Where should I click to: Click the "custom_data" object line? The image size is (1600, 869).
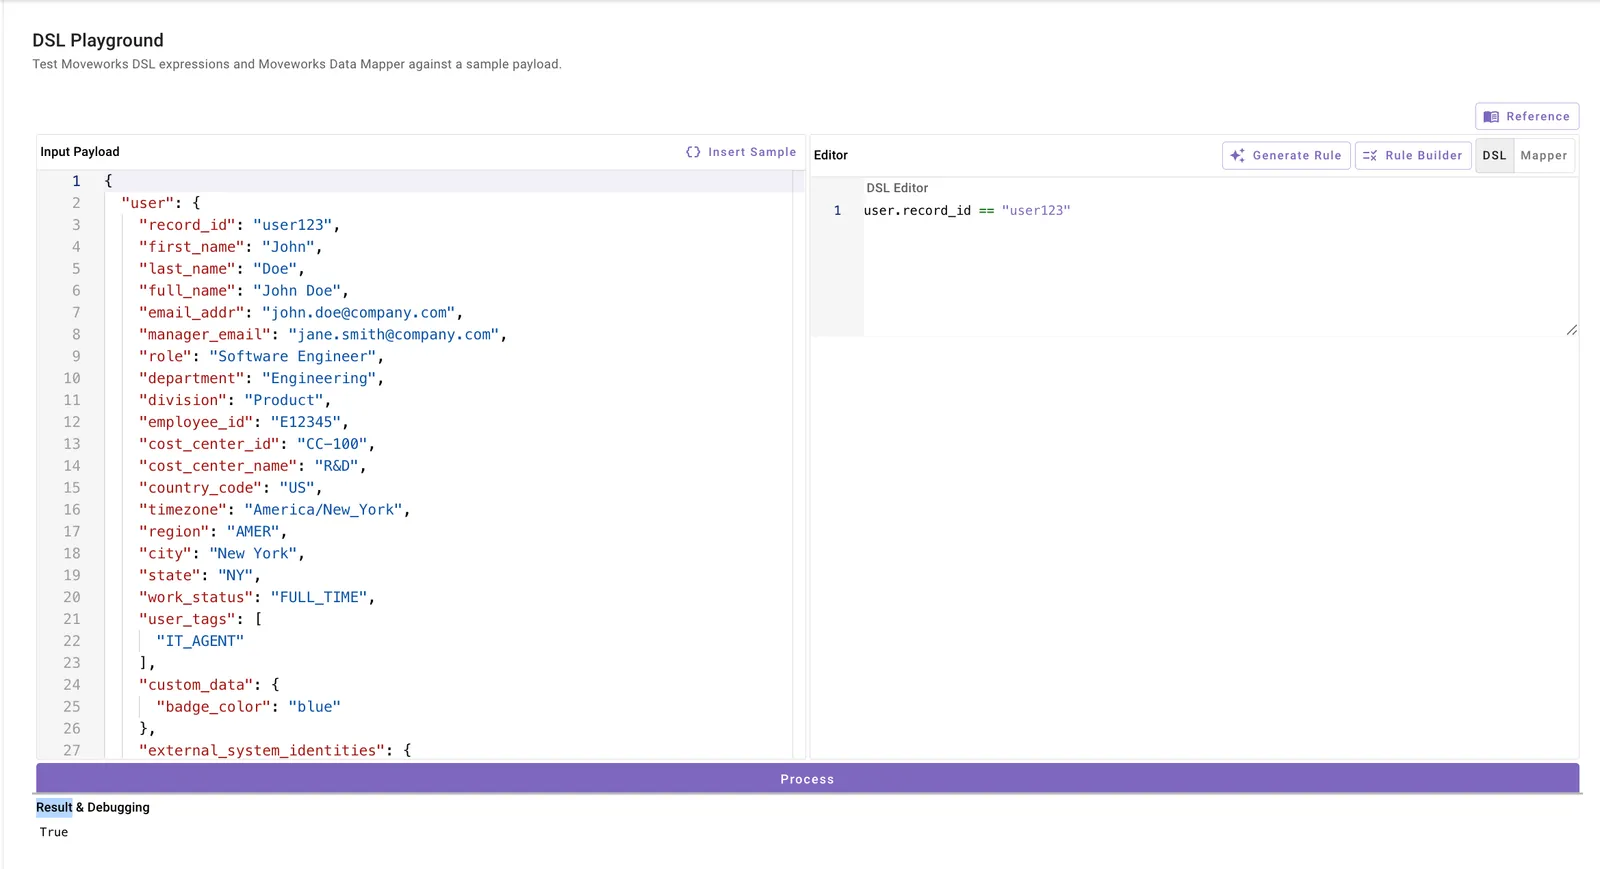pyautogui.click(x=208, y=686)
